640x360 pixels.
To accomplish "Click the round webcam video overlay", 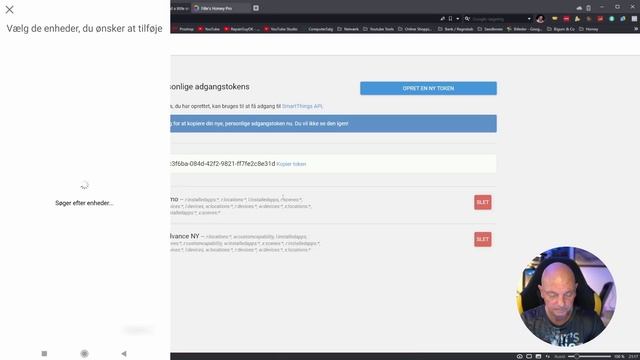I will [x=566, y=296].
